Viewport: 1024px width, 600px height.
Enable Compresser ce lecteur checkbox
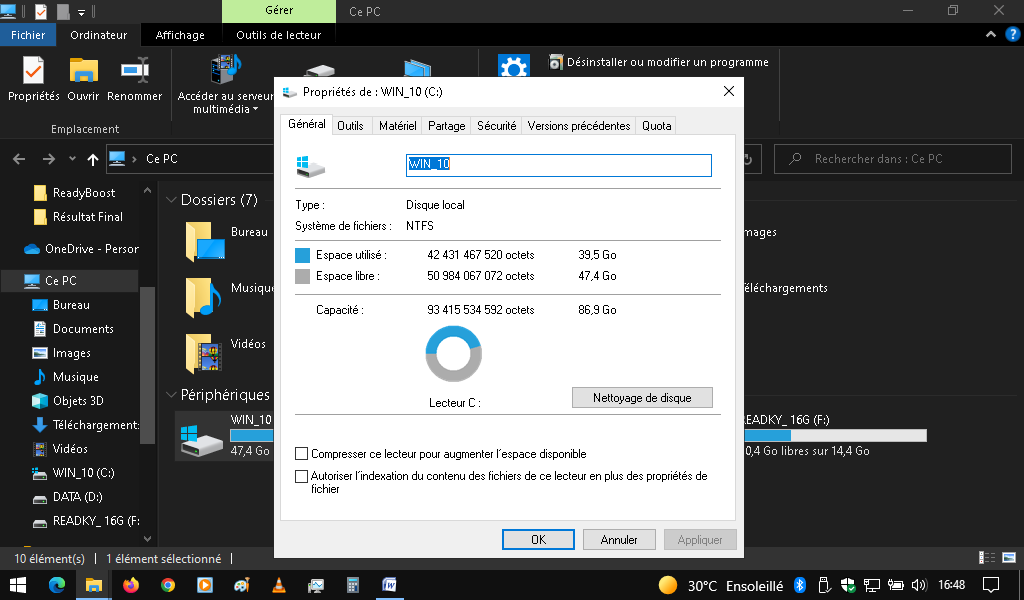pyautogui.click(x=301, y=454)
